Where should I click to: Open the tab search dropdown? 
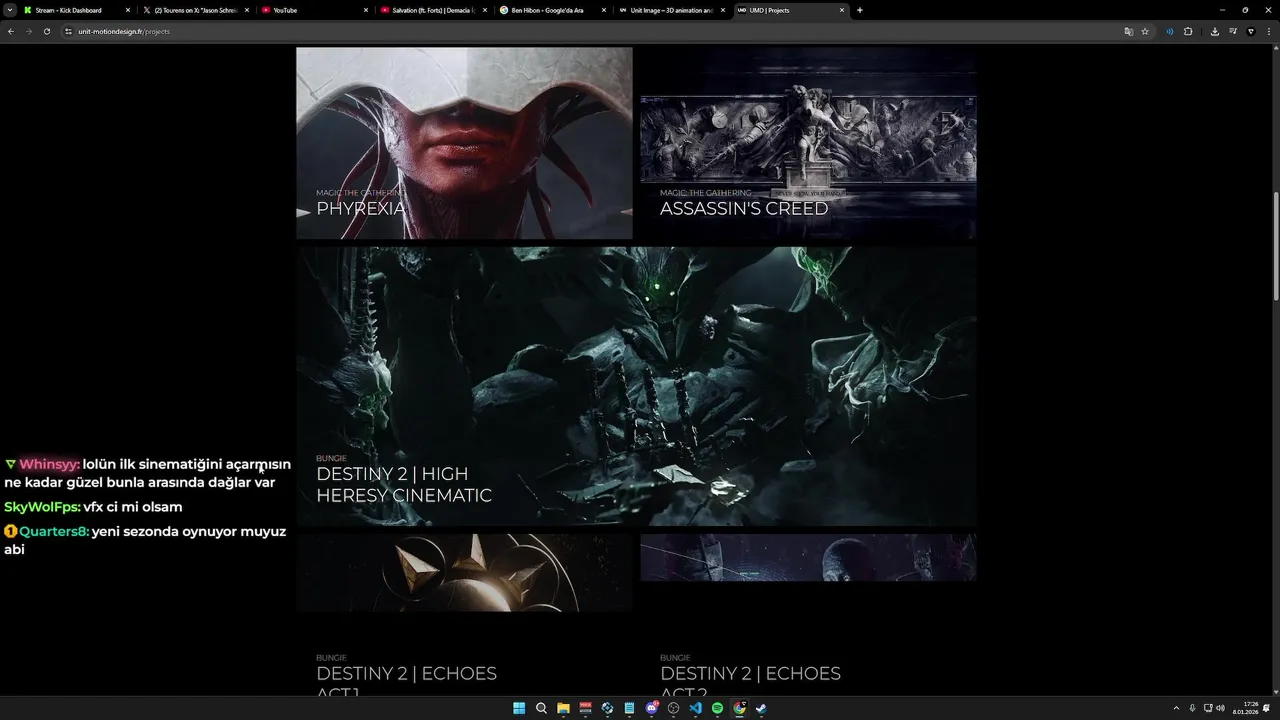click(x=9, y=10)
